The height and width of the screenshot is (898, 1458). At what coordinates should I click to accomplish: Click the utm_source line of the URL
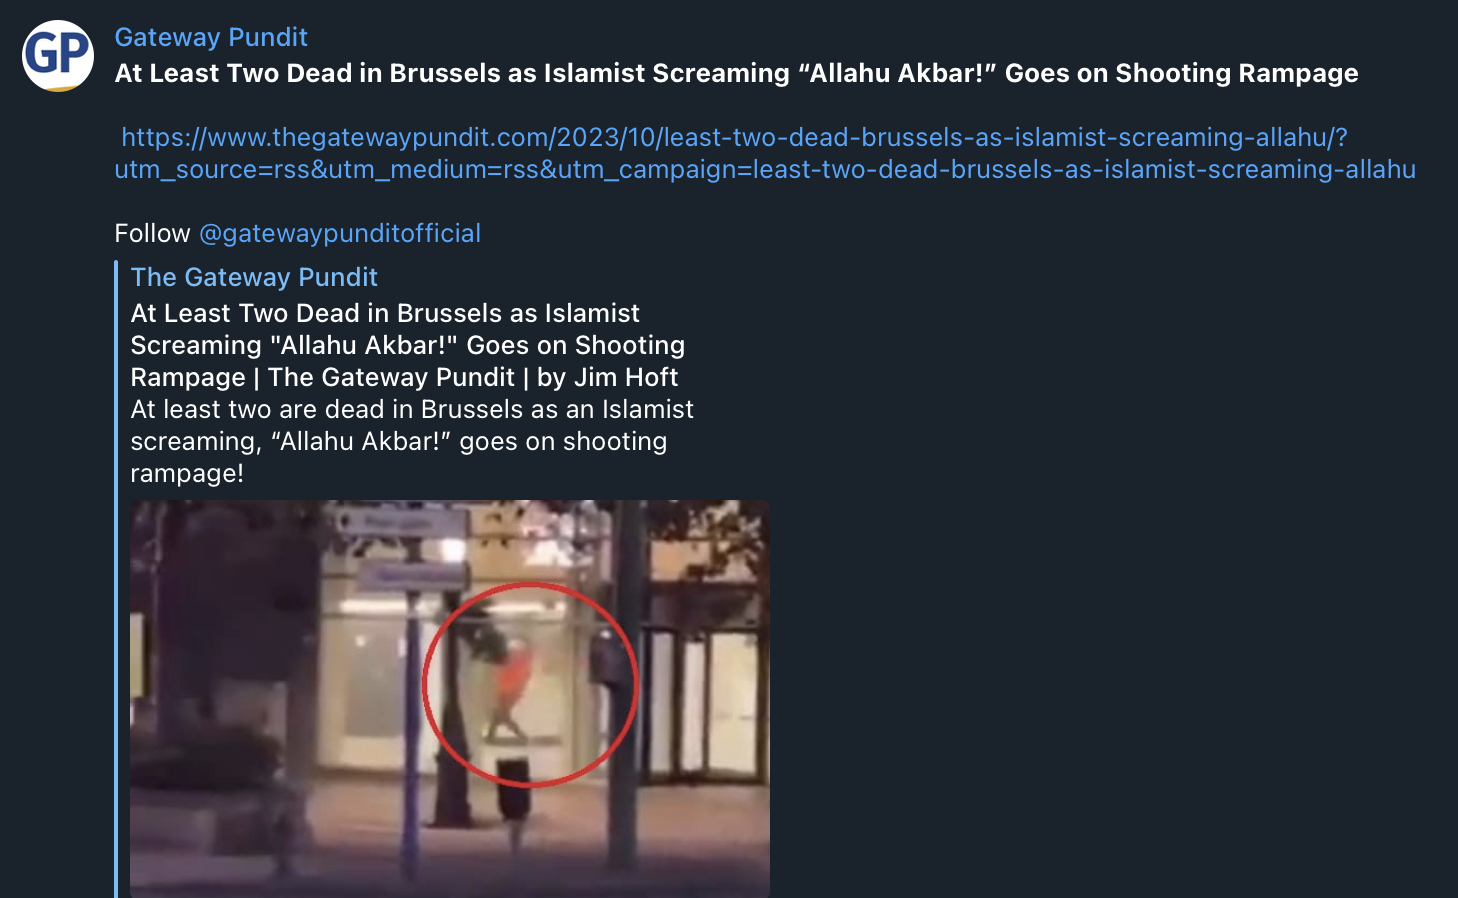(765, 169)
